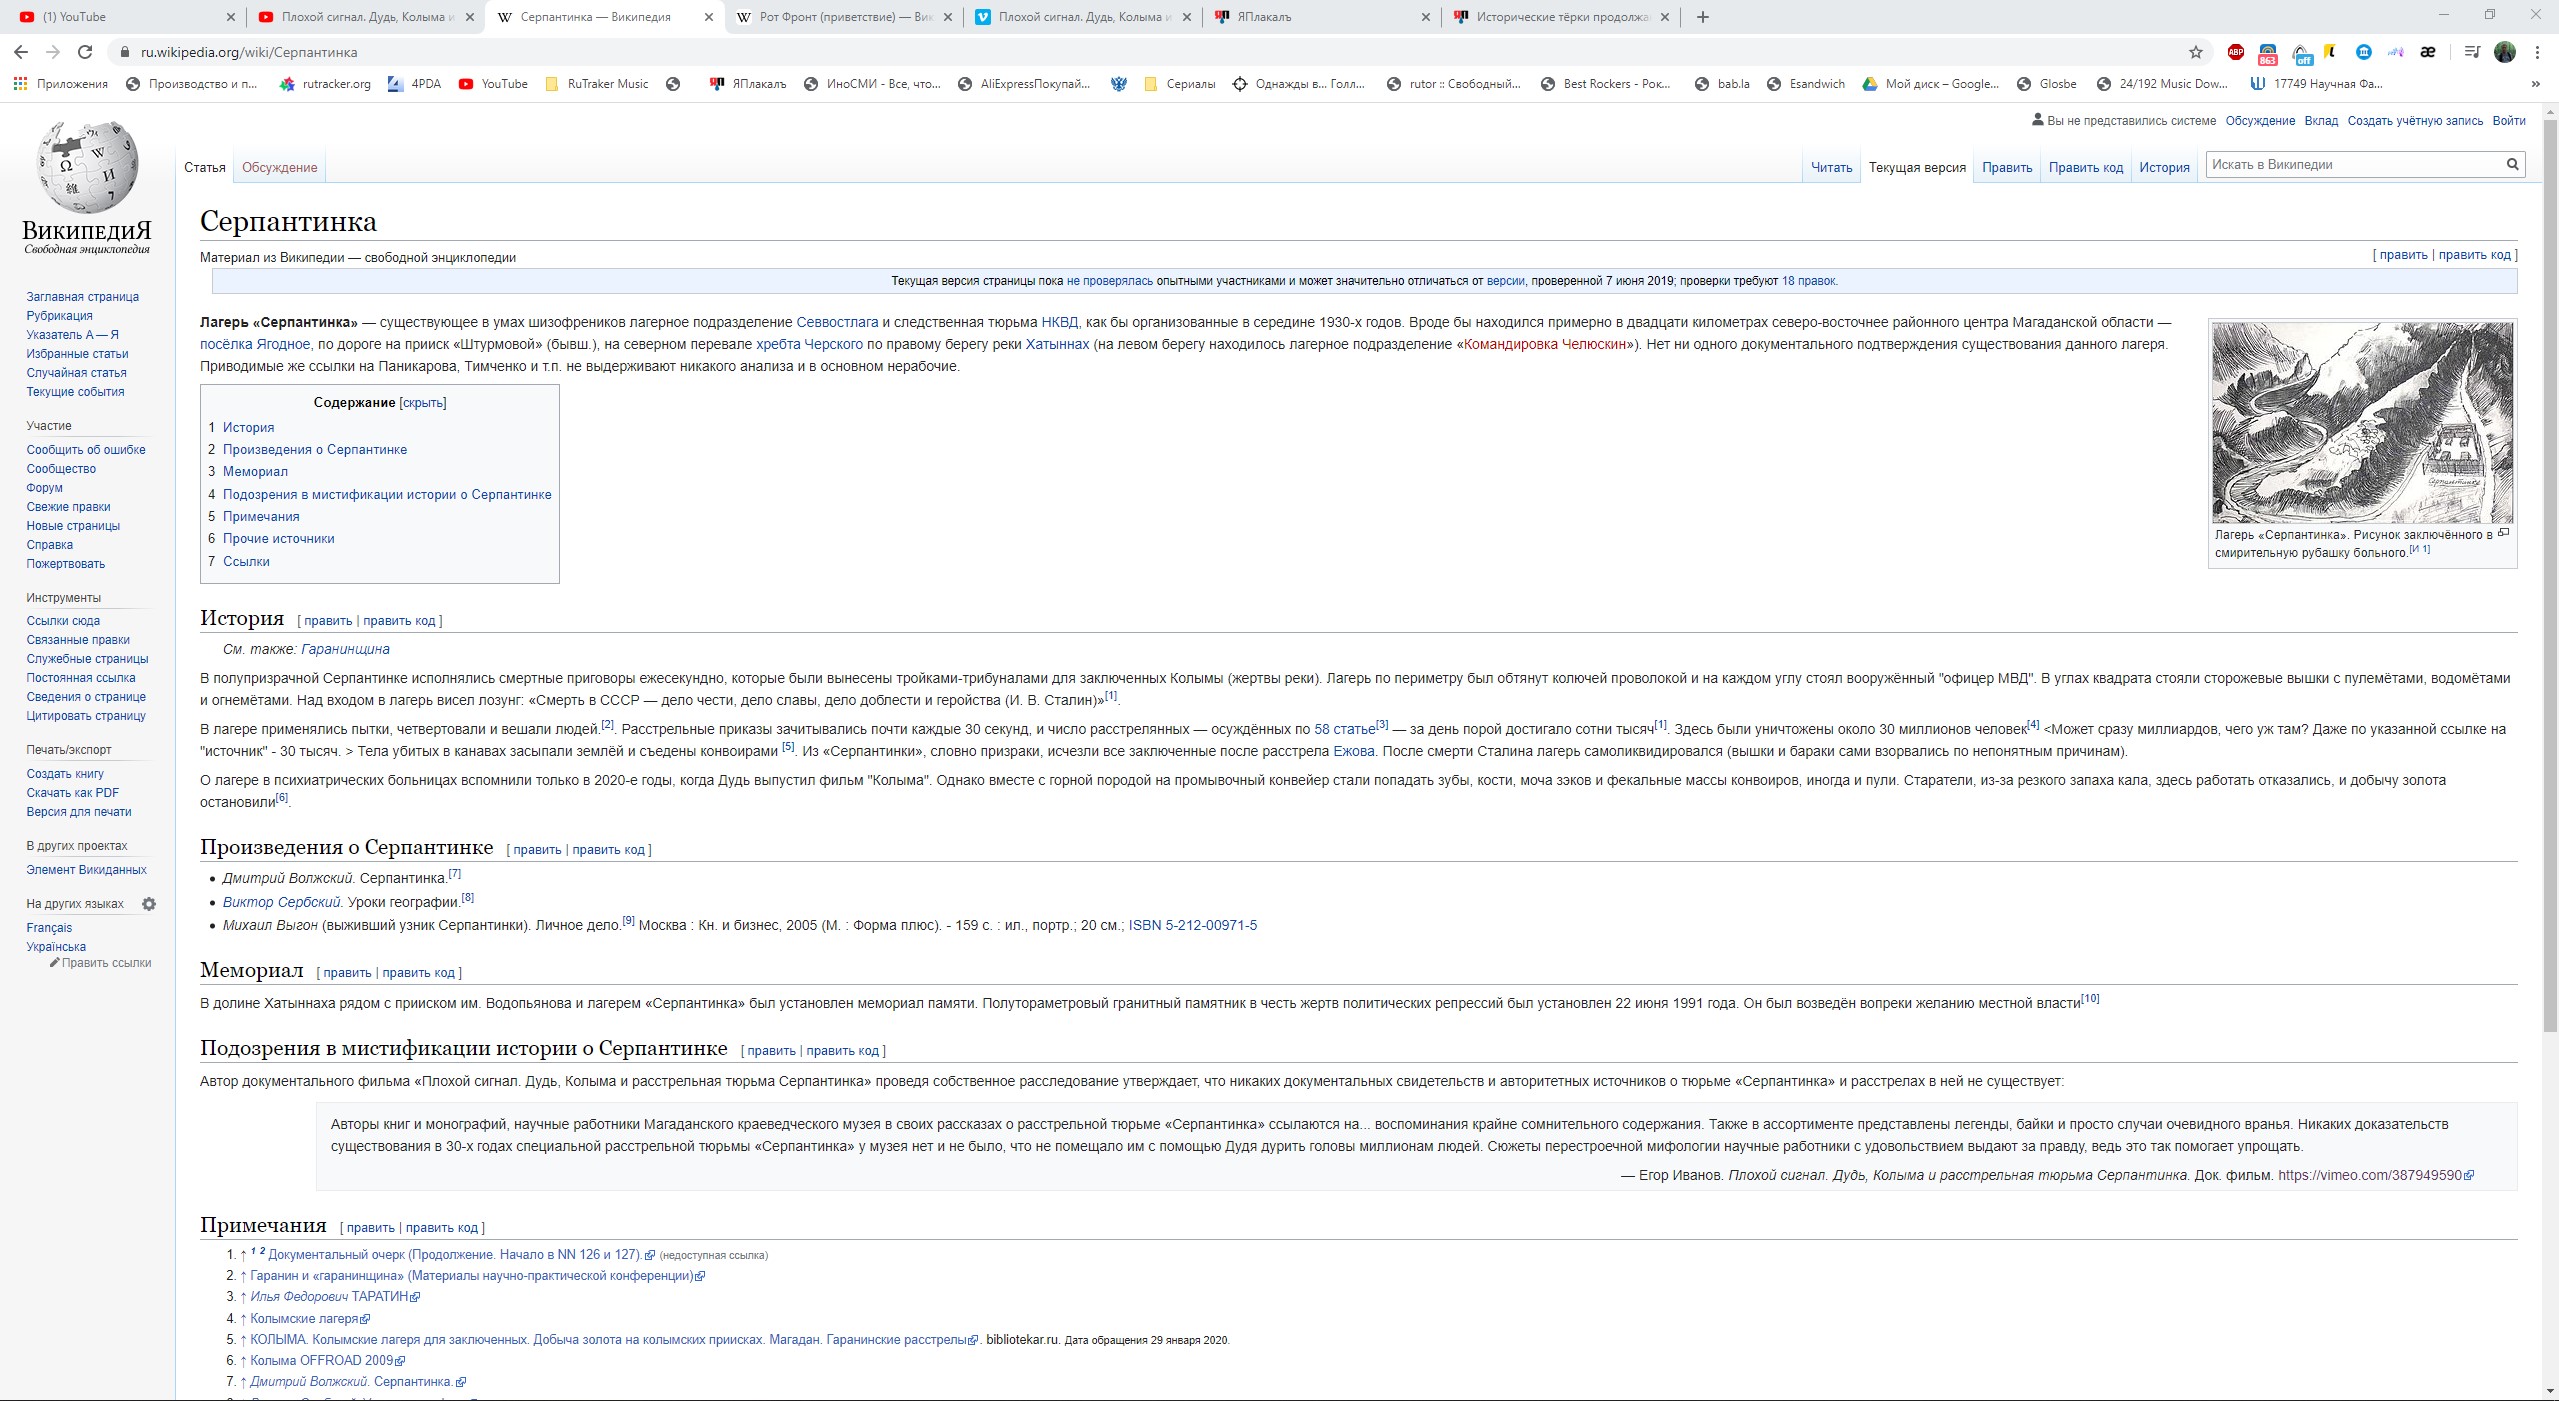Viewport: 2559px width, 1401px height.
Task: Open the Apps grid in bookmarks bar
Action: [20, 84]
